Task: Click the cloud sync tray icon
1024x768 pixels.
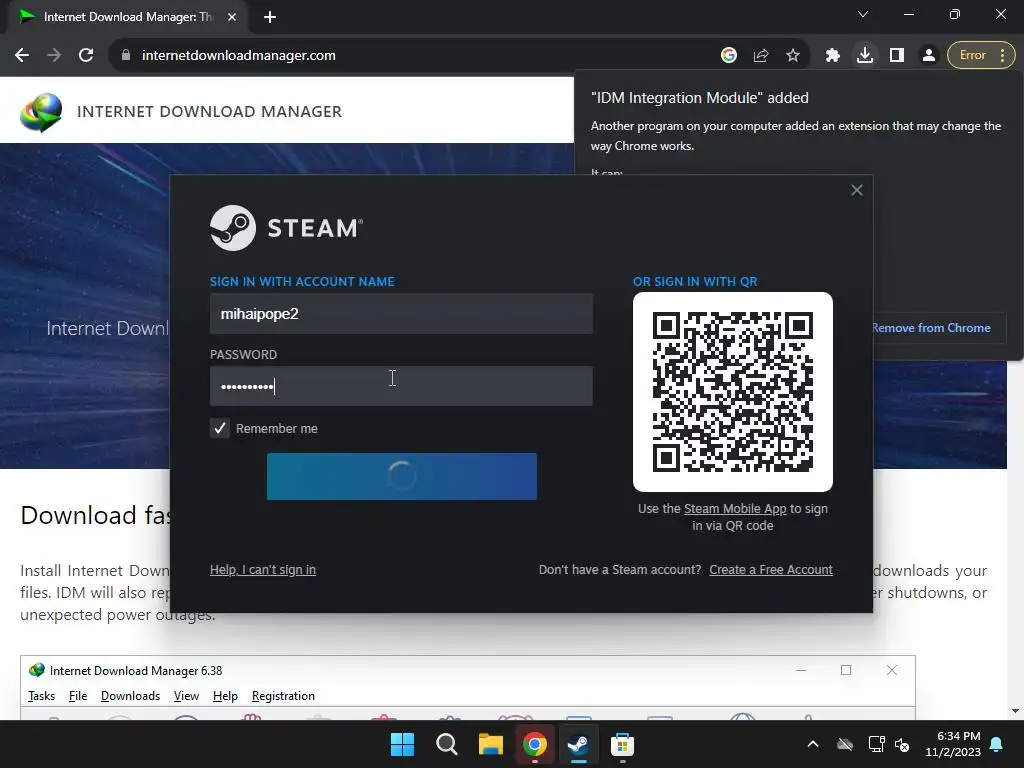Action: [x=845, y=744]
